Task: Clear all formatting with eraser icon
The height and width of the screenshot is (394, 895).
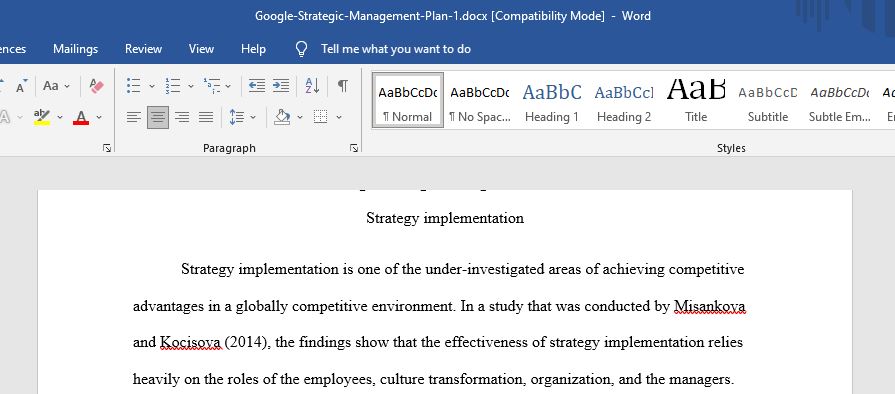Action: pos(96,86)
